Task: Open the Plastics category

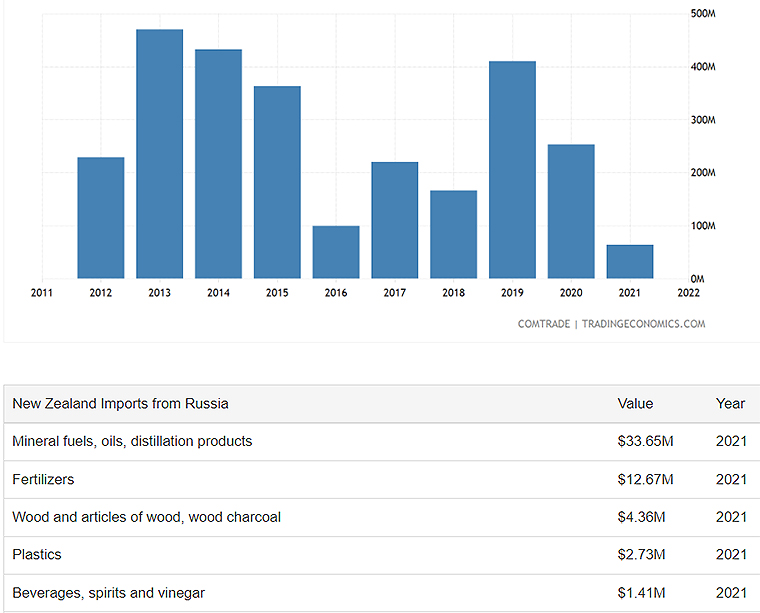Action: (36, 555)
